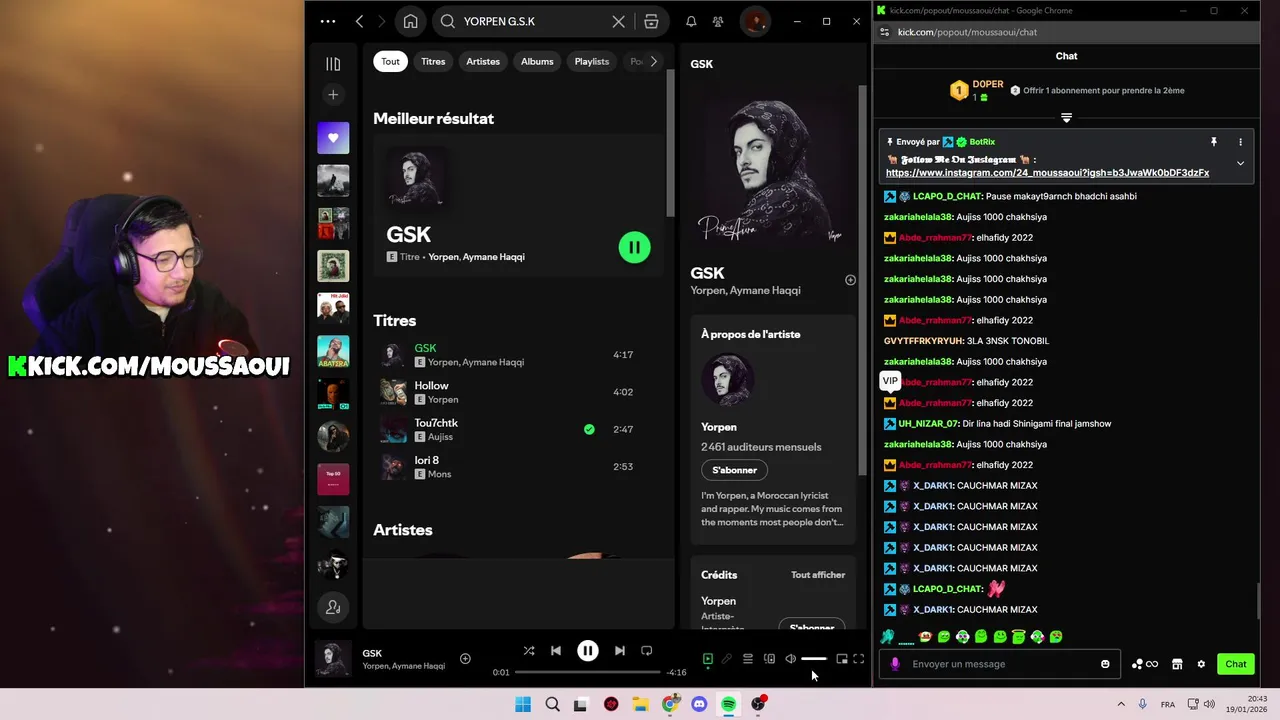The width and height of the screenshot is (1280, 720).
Task: Open Windows Start menu
Action: point(523,704)
